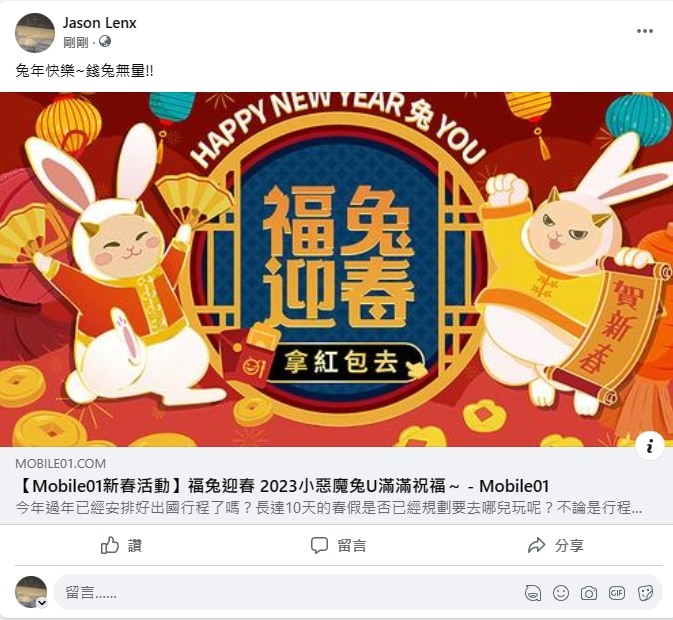Open Jason Lenx profile picture

35,33
